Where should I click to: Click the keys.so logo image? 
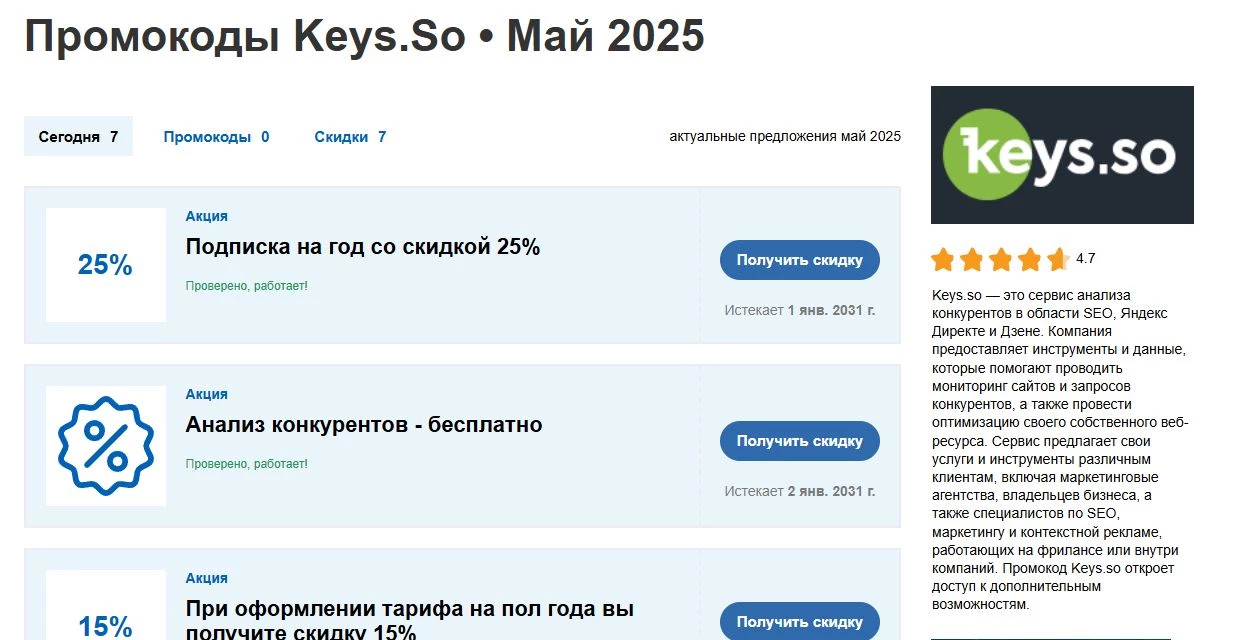(x=1062, y=154)
